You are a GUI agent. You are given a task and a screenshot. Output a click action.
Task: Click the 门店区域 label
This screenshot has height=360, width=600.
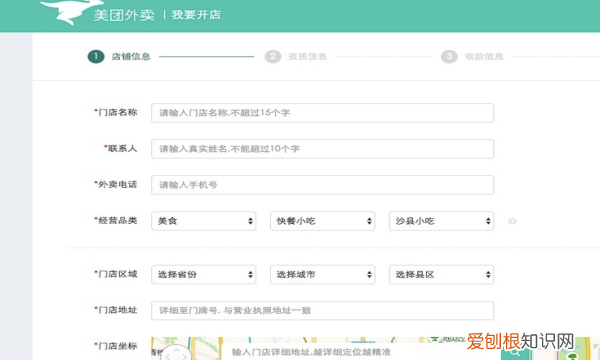[x=116, y=274]
